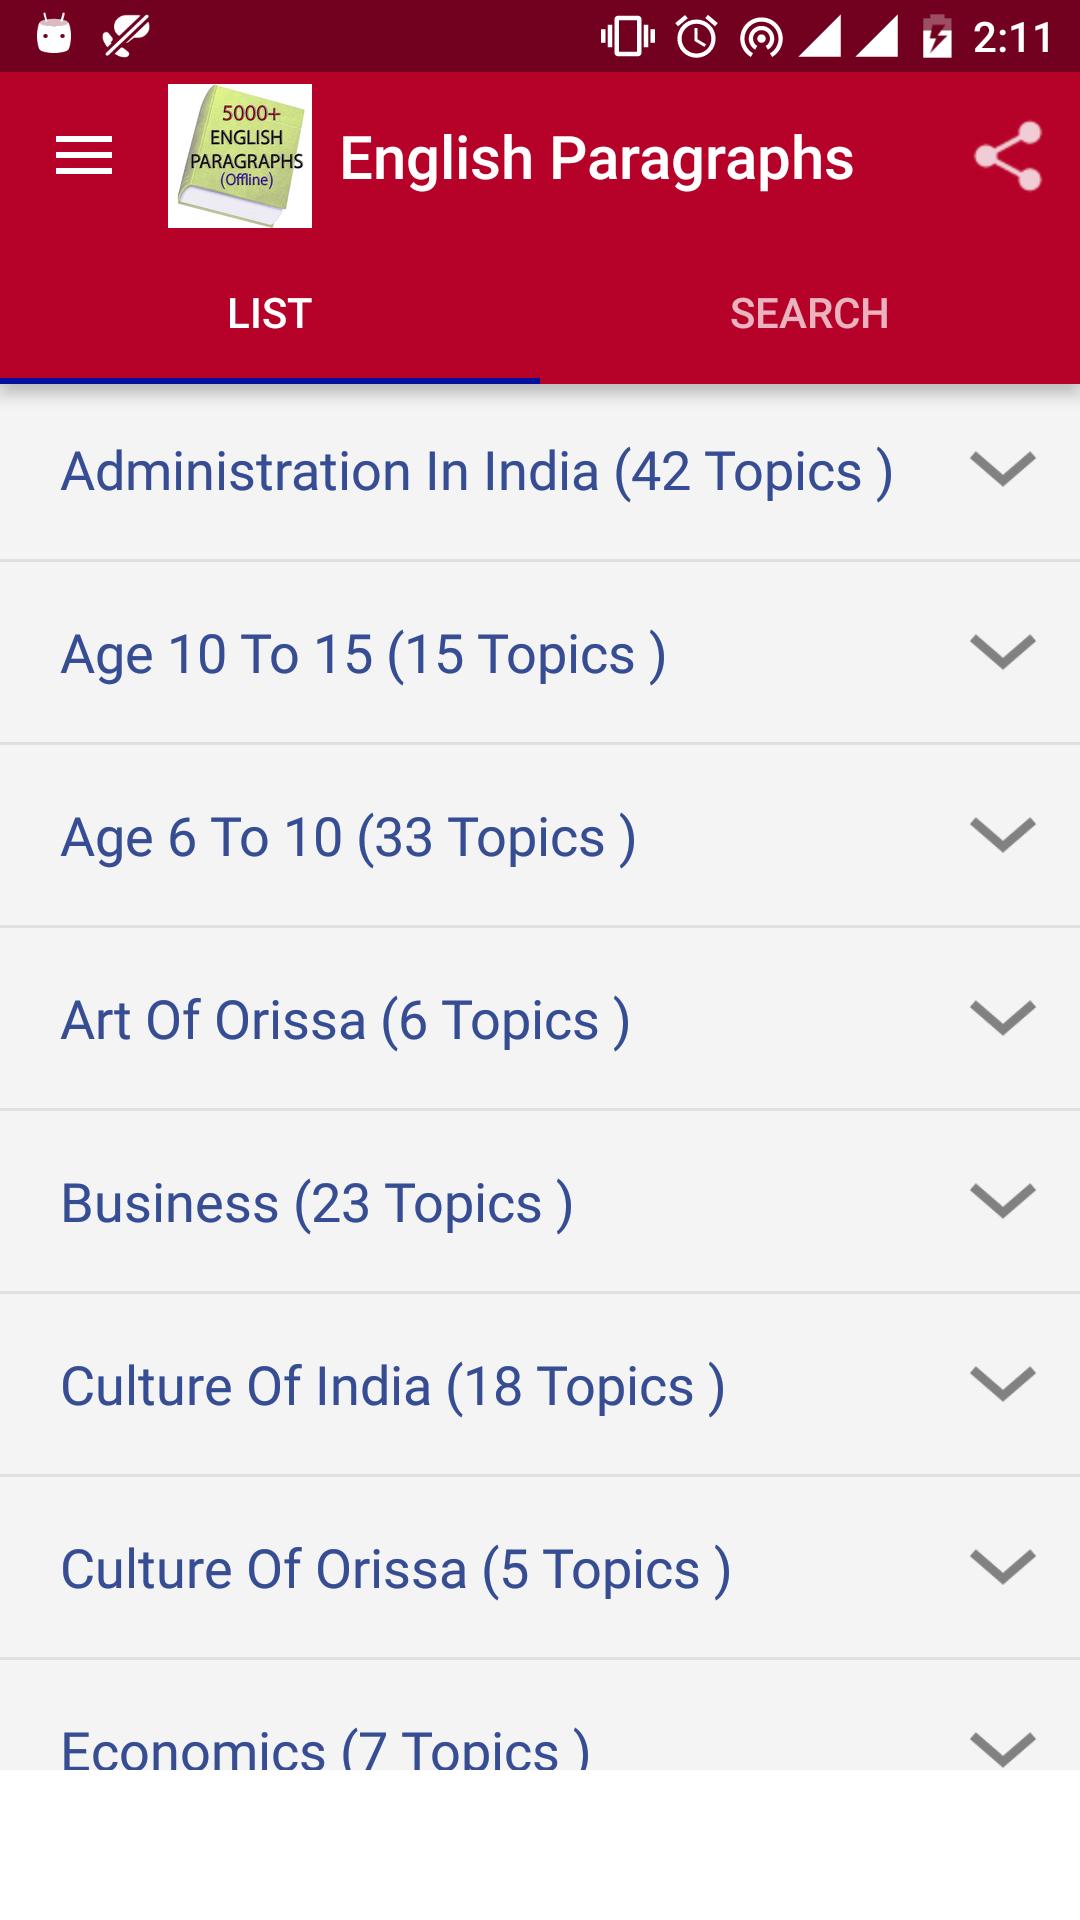
Task: Tap the Android debug notification icon
Action: (54, 34)
